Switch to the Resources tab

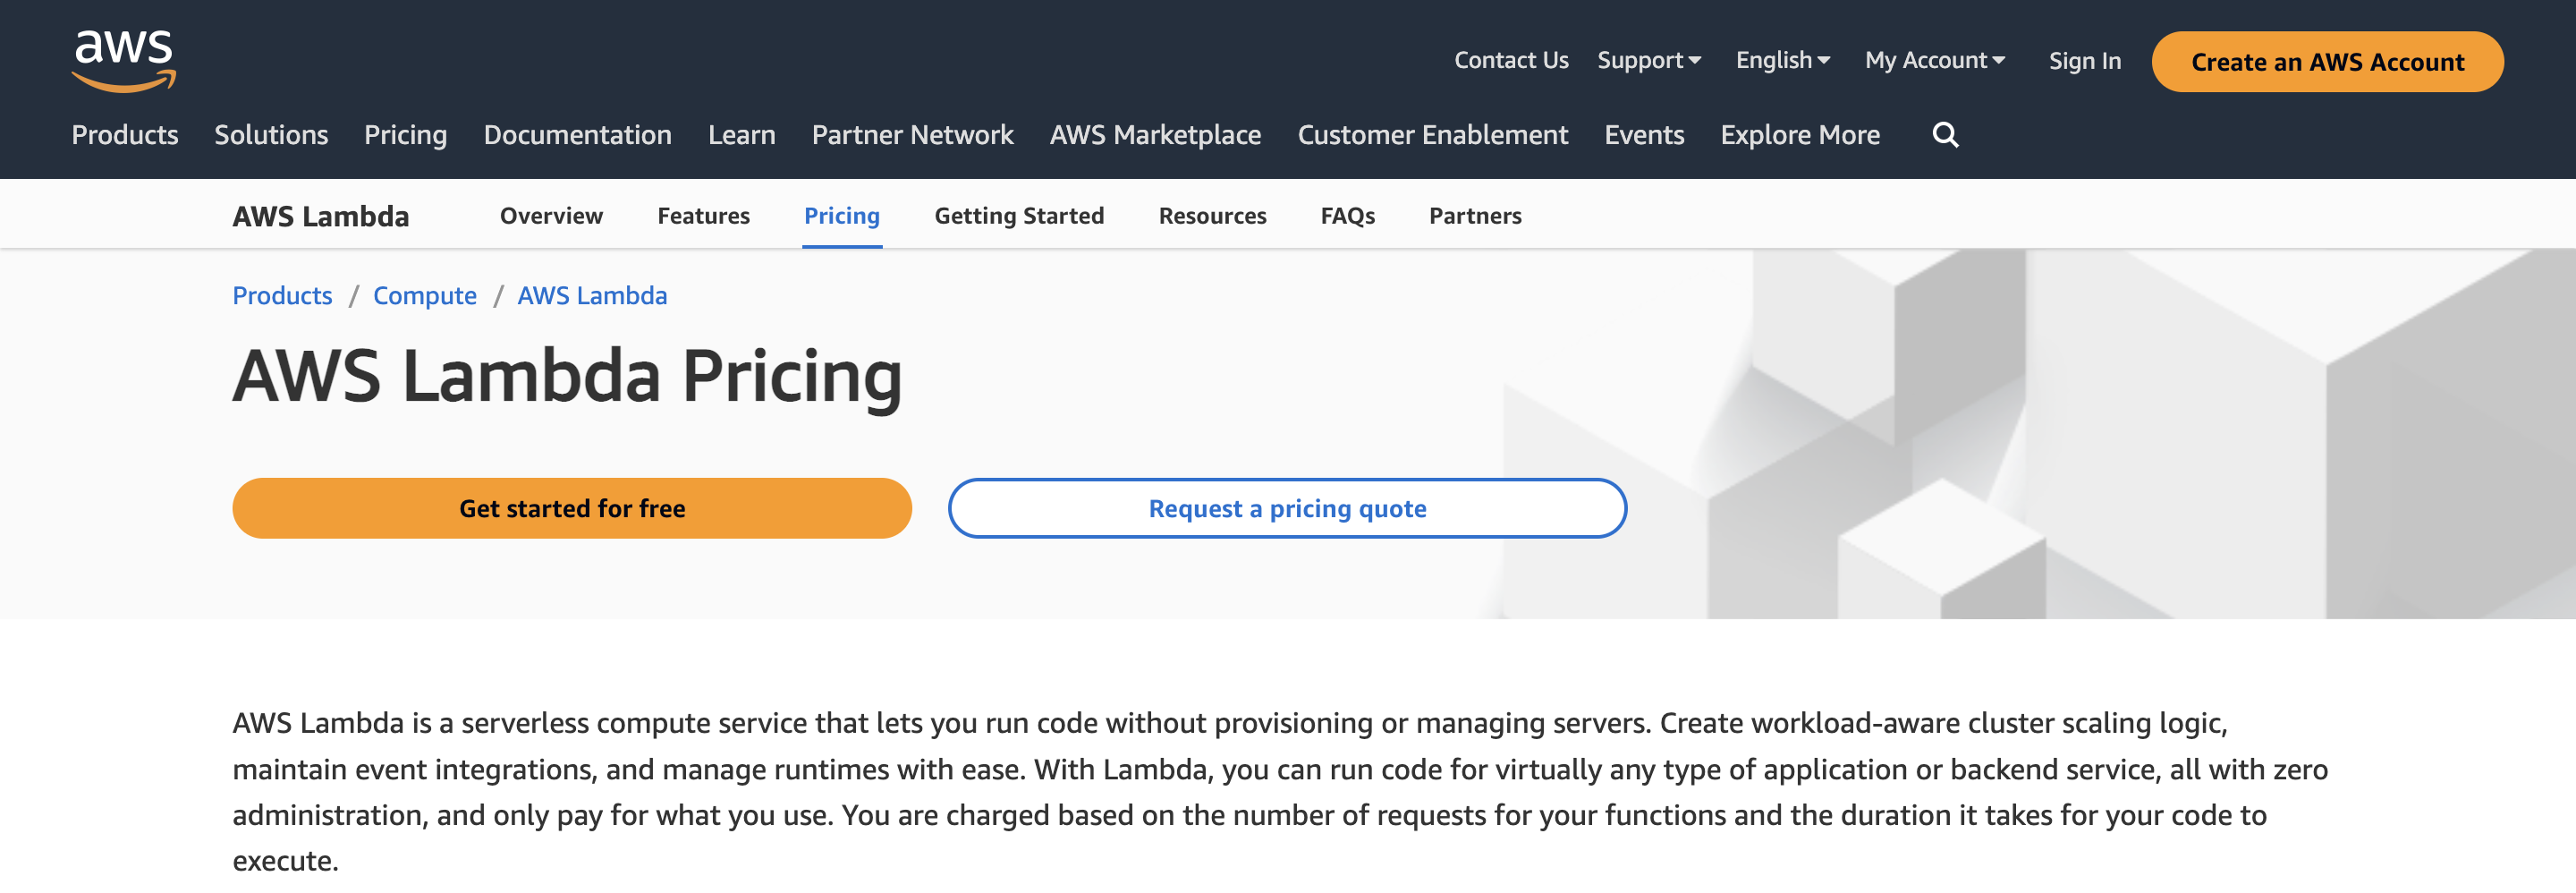[1212, 216]
